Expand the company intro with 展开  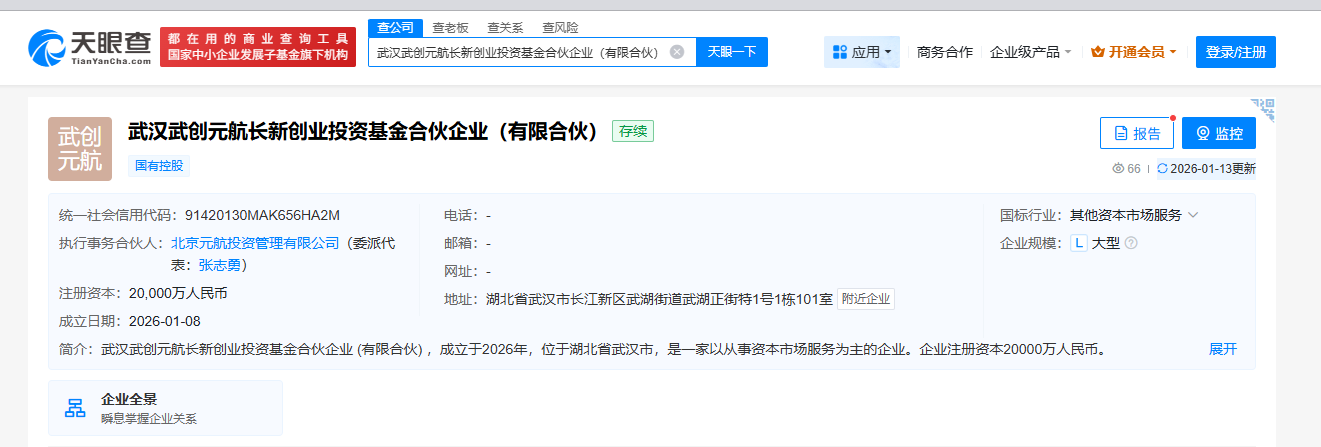1222,349
